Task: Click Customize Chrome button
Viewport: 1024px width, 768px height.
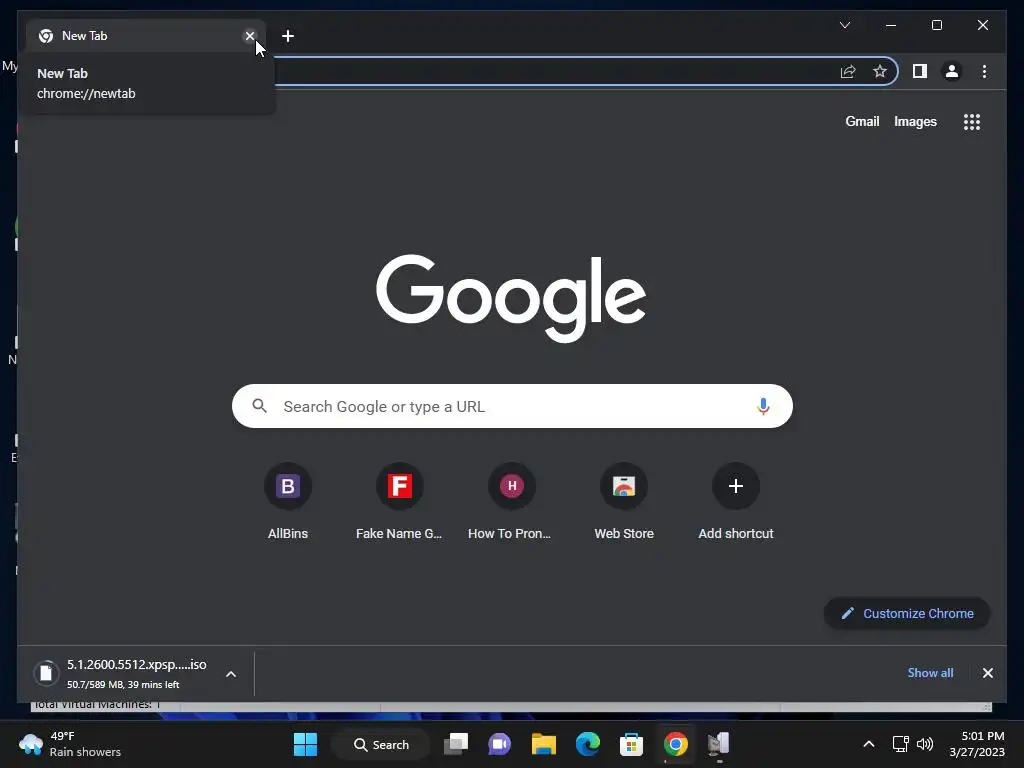Action: [x=907, y=613]
